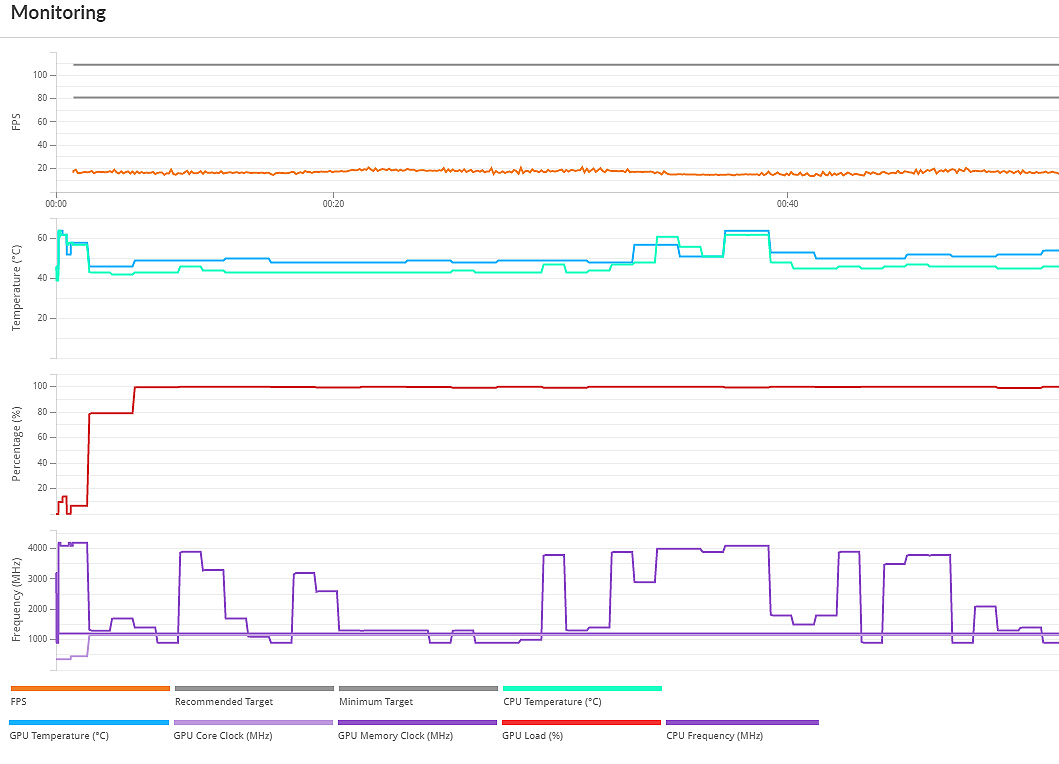Click the Frequency (MHz) axis title
This screenshot has height=764, width=1059.
16,602
